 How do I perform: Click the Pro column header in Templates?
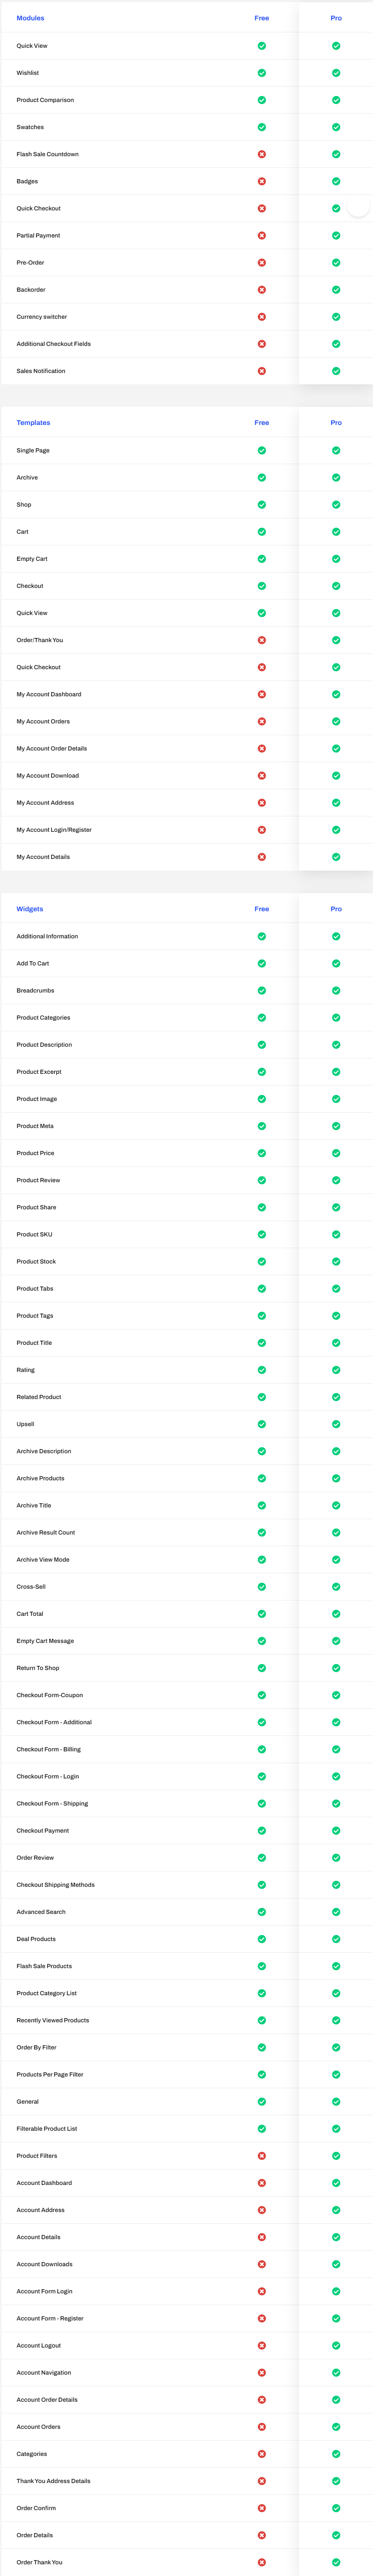(336, 423)
